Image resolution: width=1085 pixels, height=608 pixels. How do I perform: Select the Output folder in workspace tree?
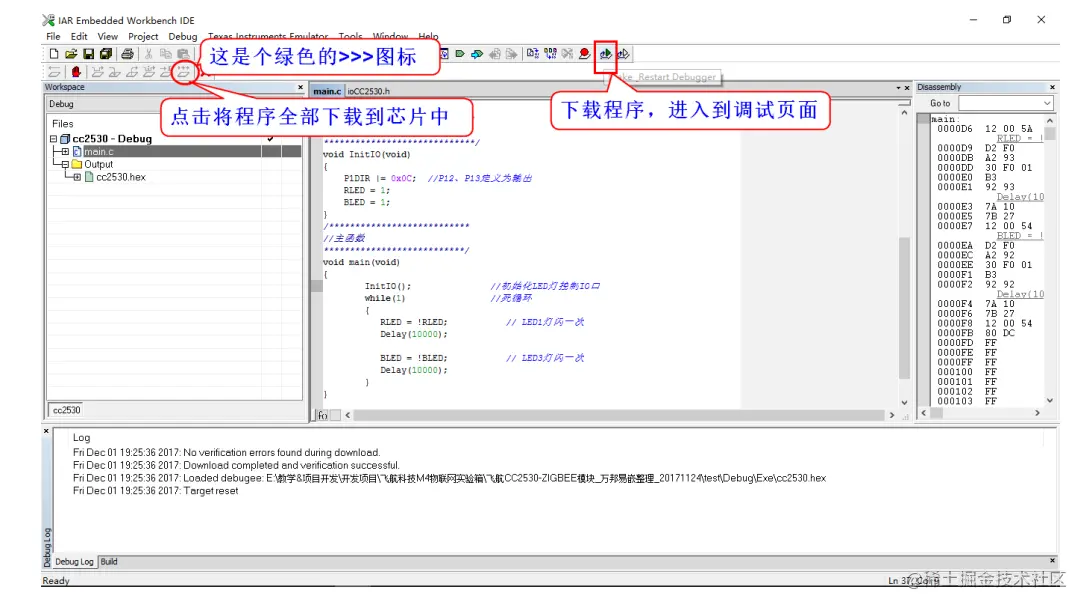(x=98, y=165)
